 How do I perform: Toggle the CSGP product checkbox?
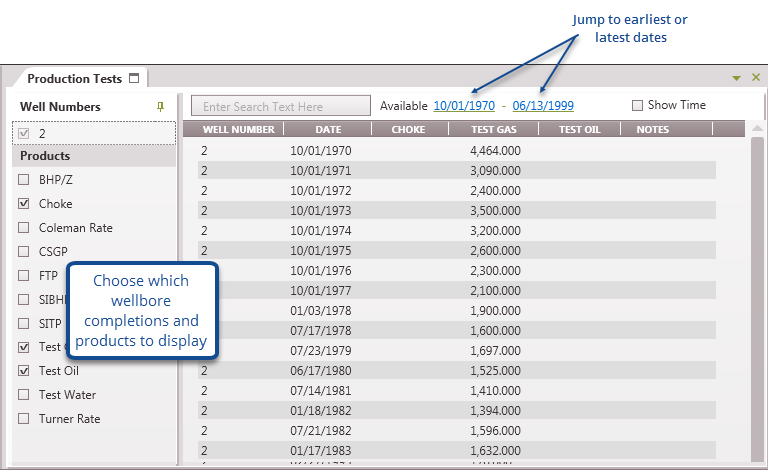(23, 252)
